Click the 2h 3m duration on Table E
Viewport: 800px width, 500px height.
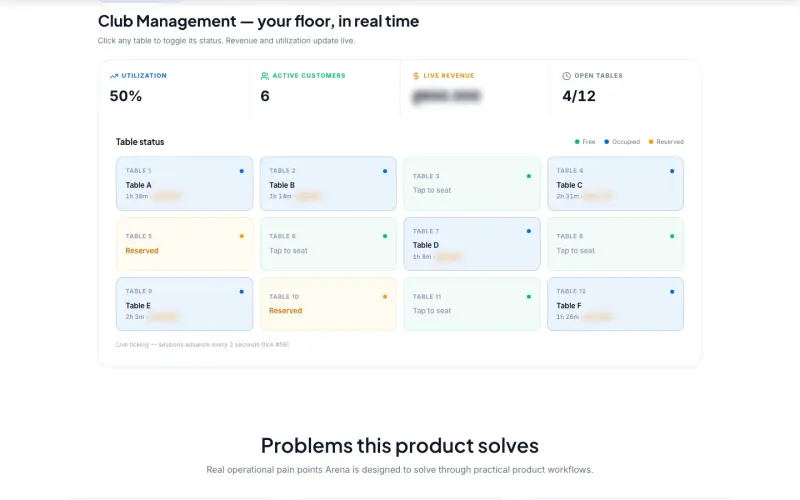(135, 317)
